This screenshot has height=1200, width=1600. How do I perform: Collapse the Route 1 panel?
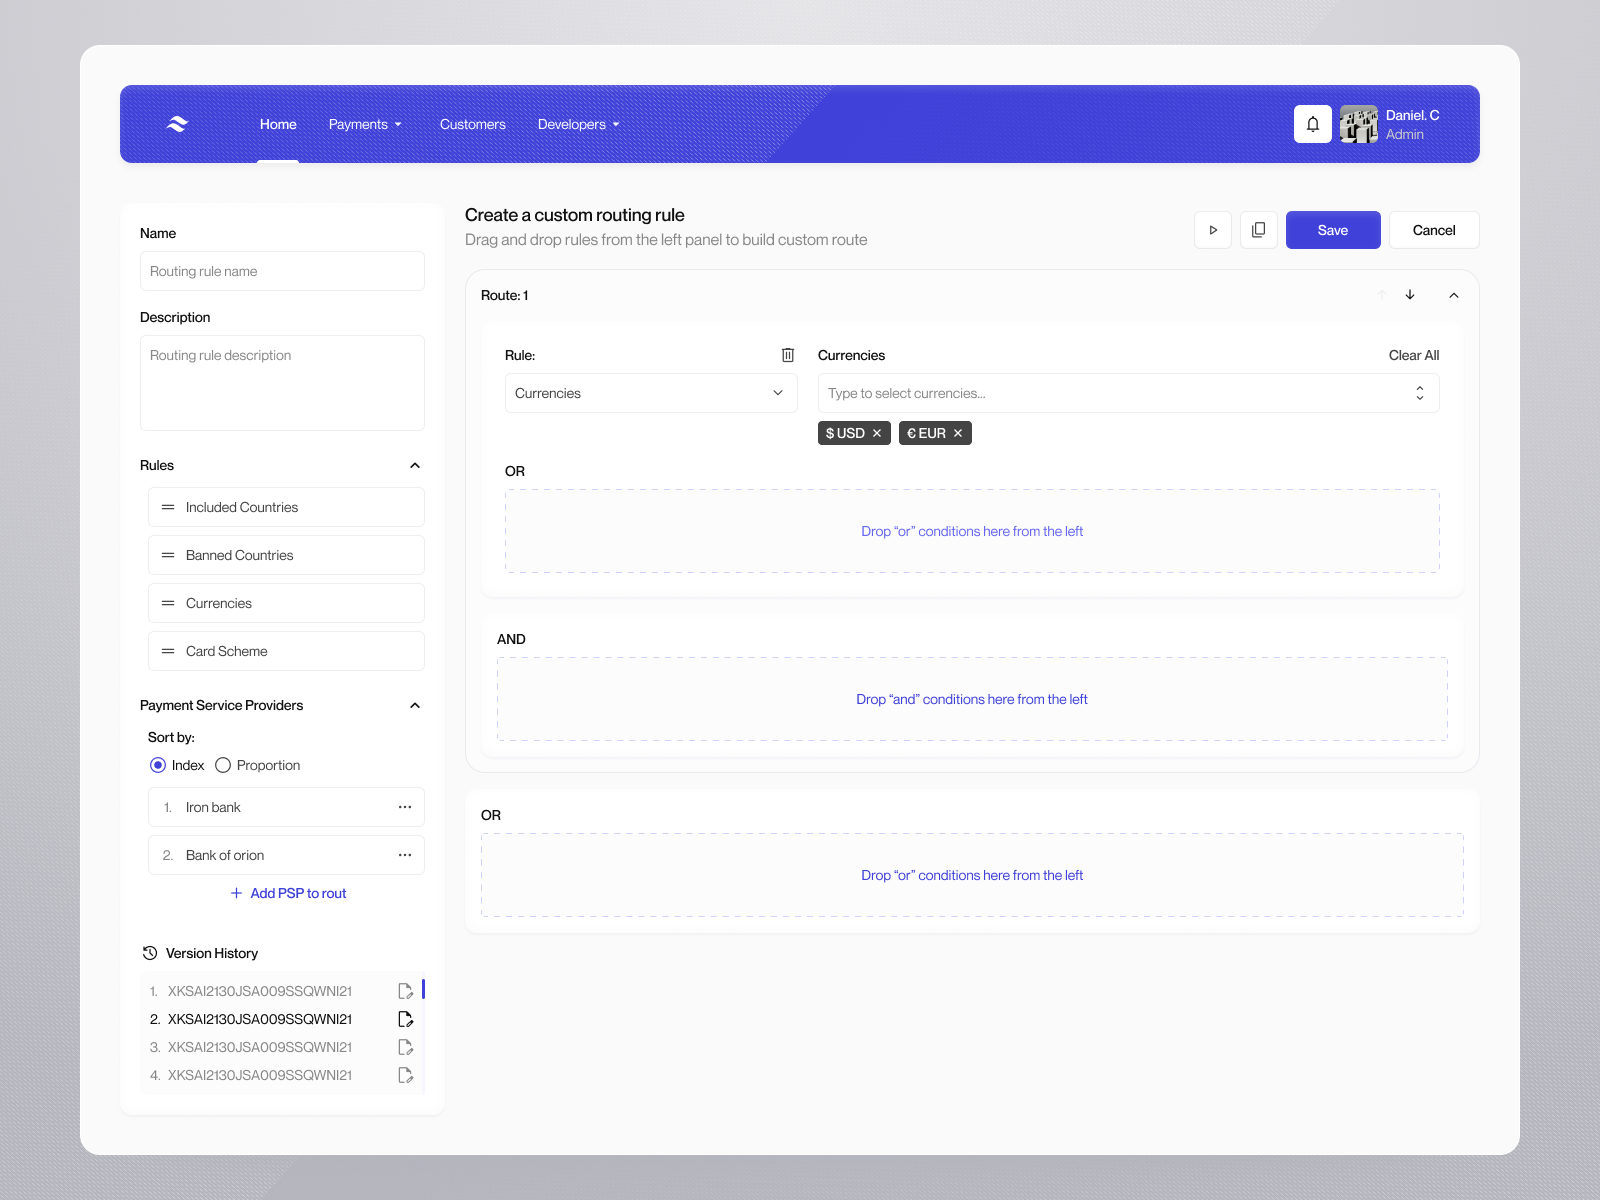[x=1454, y=295]
